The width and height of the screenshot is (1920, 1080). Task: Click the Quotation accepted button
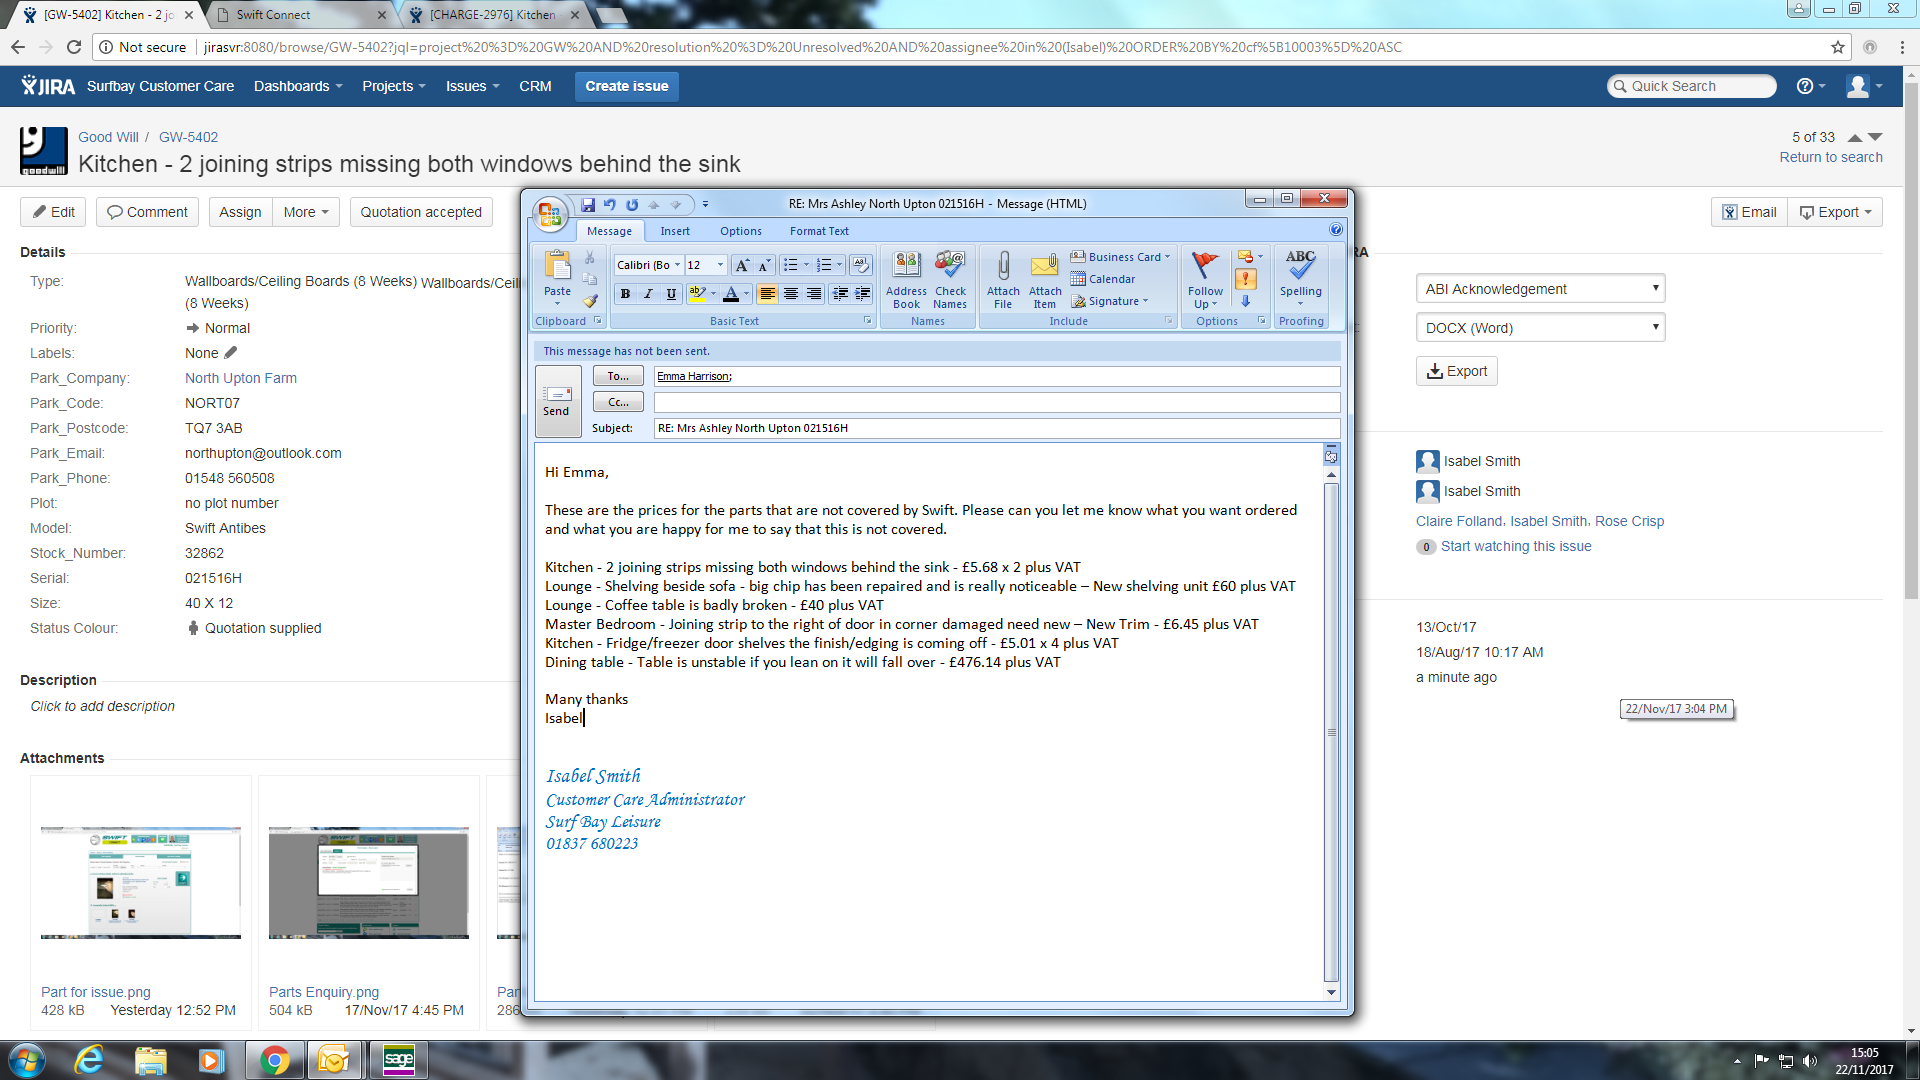[x=421, y=212]
